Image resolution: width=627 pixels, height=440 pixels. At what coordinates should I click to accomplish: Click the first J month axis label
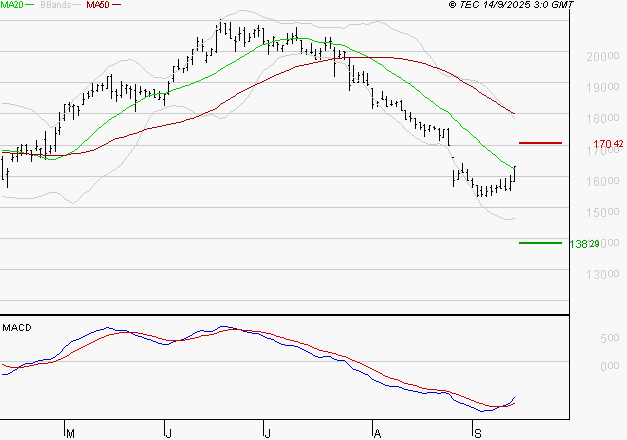click(168, 434)
